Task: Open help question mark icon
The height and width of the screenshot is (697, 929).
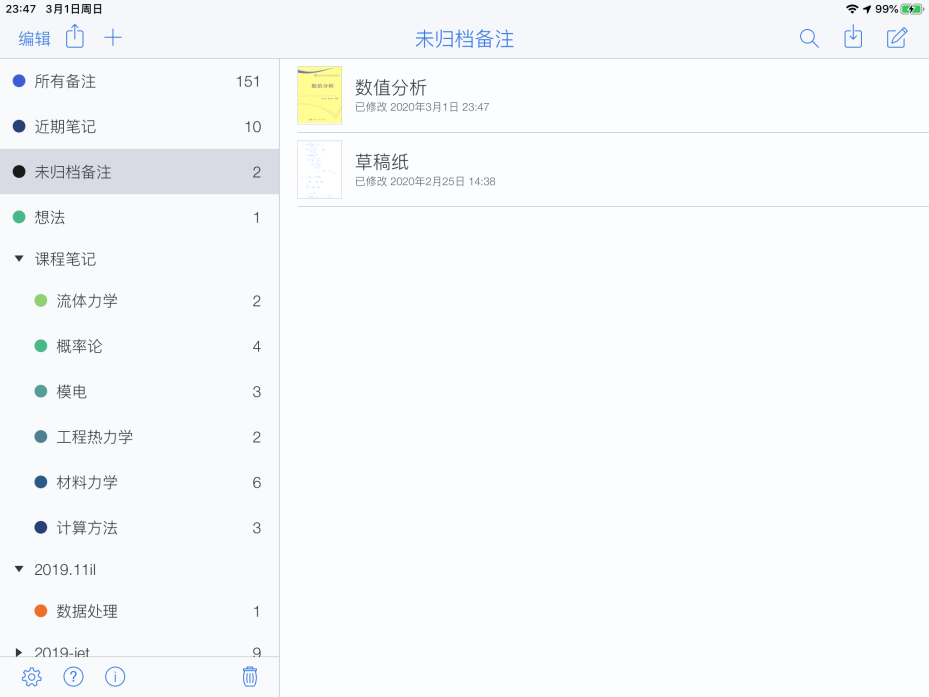Action: [x=73, y=677]
